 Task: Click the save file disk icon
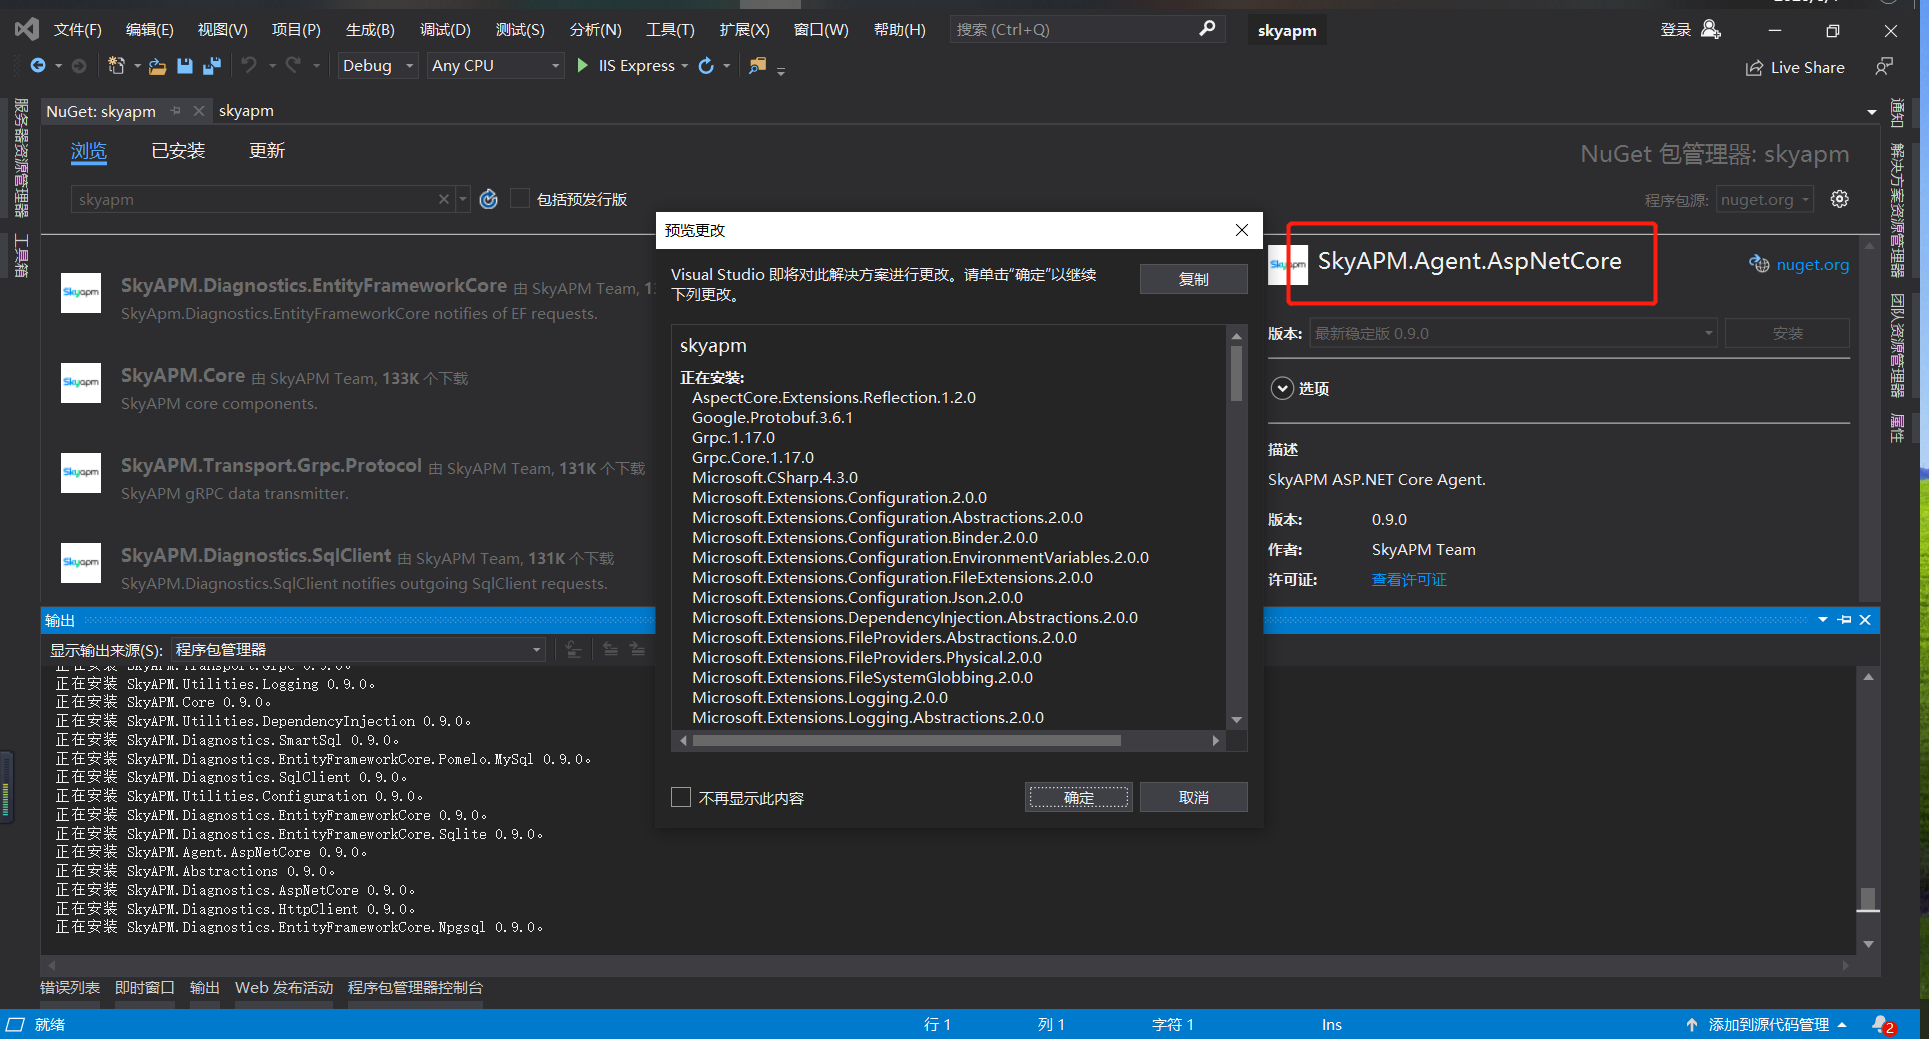click(185, 66)
